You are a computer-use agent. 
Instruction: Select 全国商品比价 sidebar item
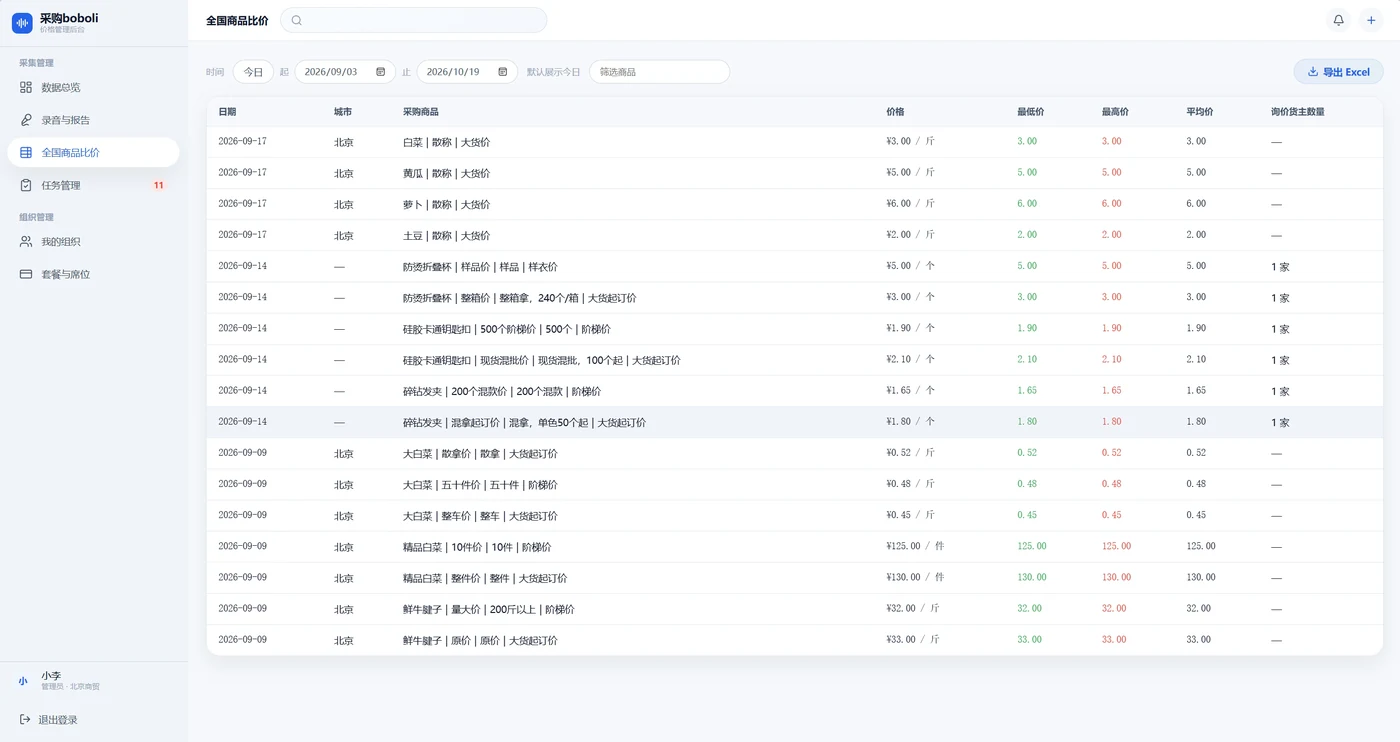(93, 152)
